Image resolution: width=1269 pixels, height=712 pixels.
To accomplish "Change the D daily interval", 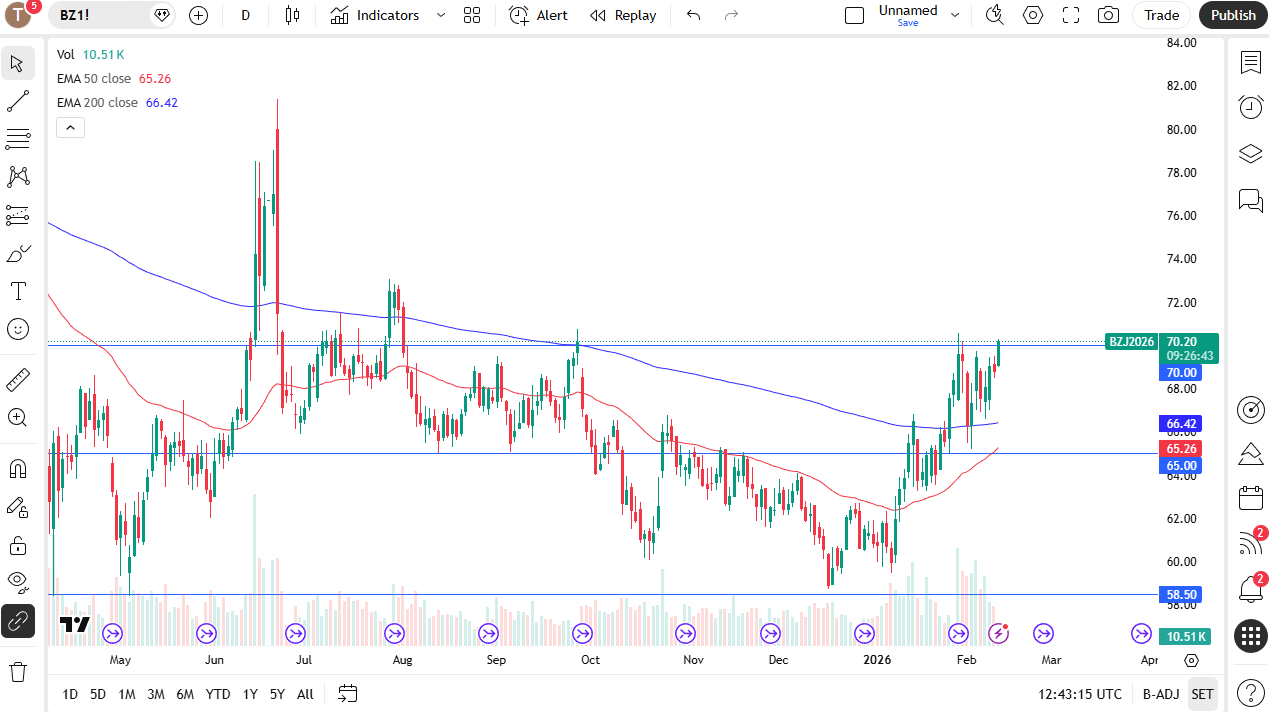I will (x=246, y=15).
